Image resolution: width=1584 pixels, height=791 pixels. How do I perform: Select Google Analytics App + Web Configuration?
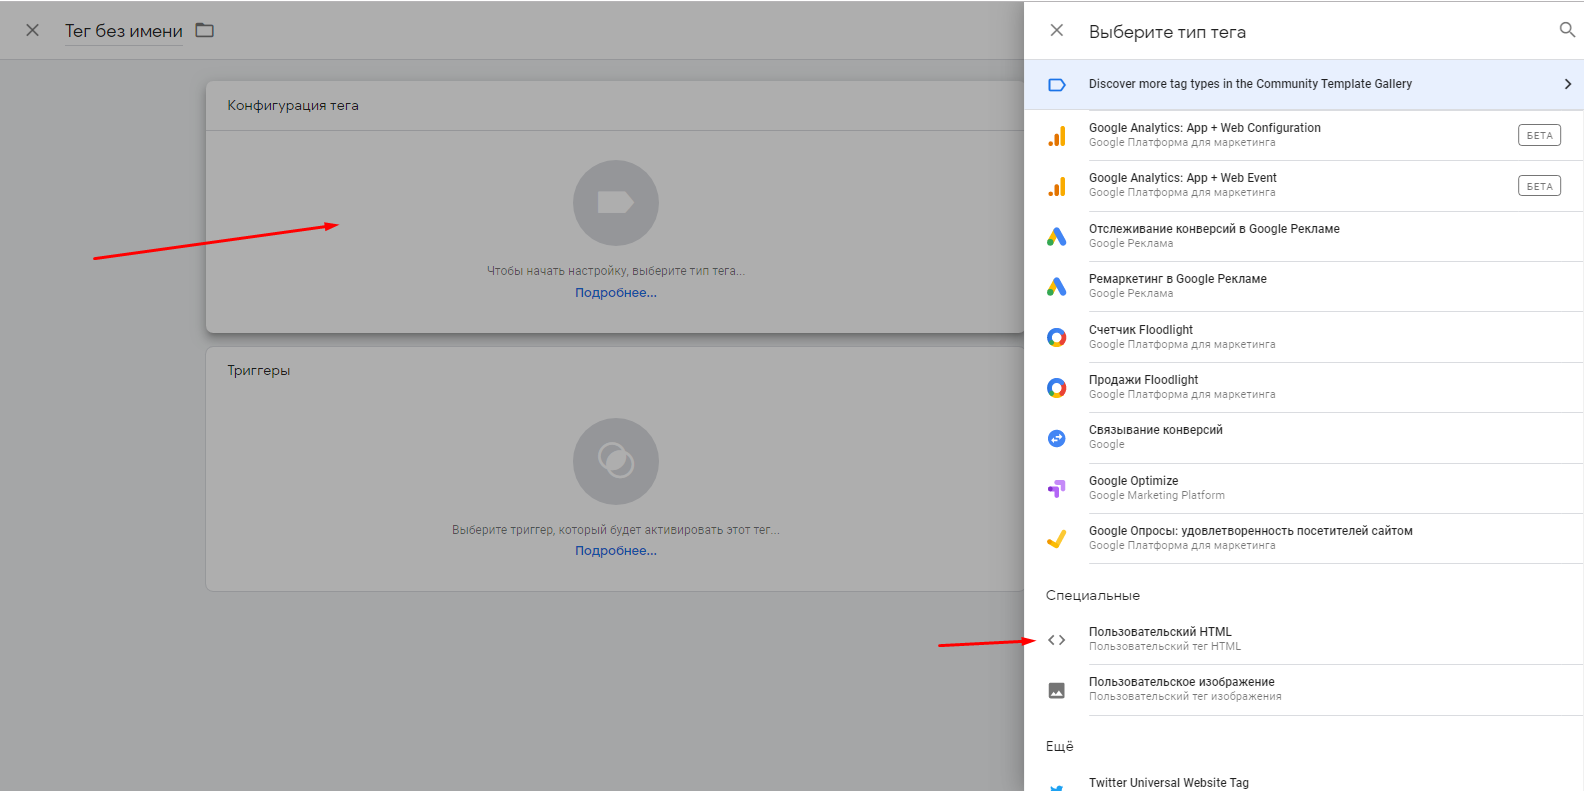[x=1204, y=134]
